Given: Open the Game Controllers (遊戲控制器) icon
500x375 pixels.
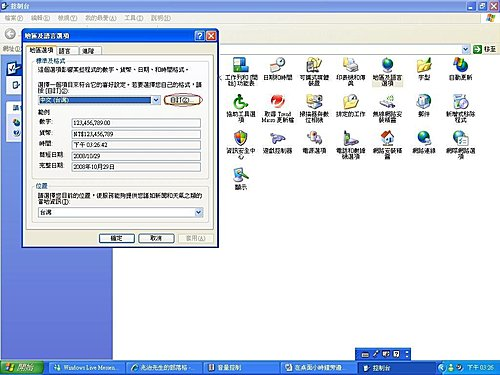Looking at the screenshot, I should pos(277,142).
